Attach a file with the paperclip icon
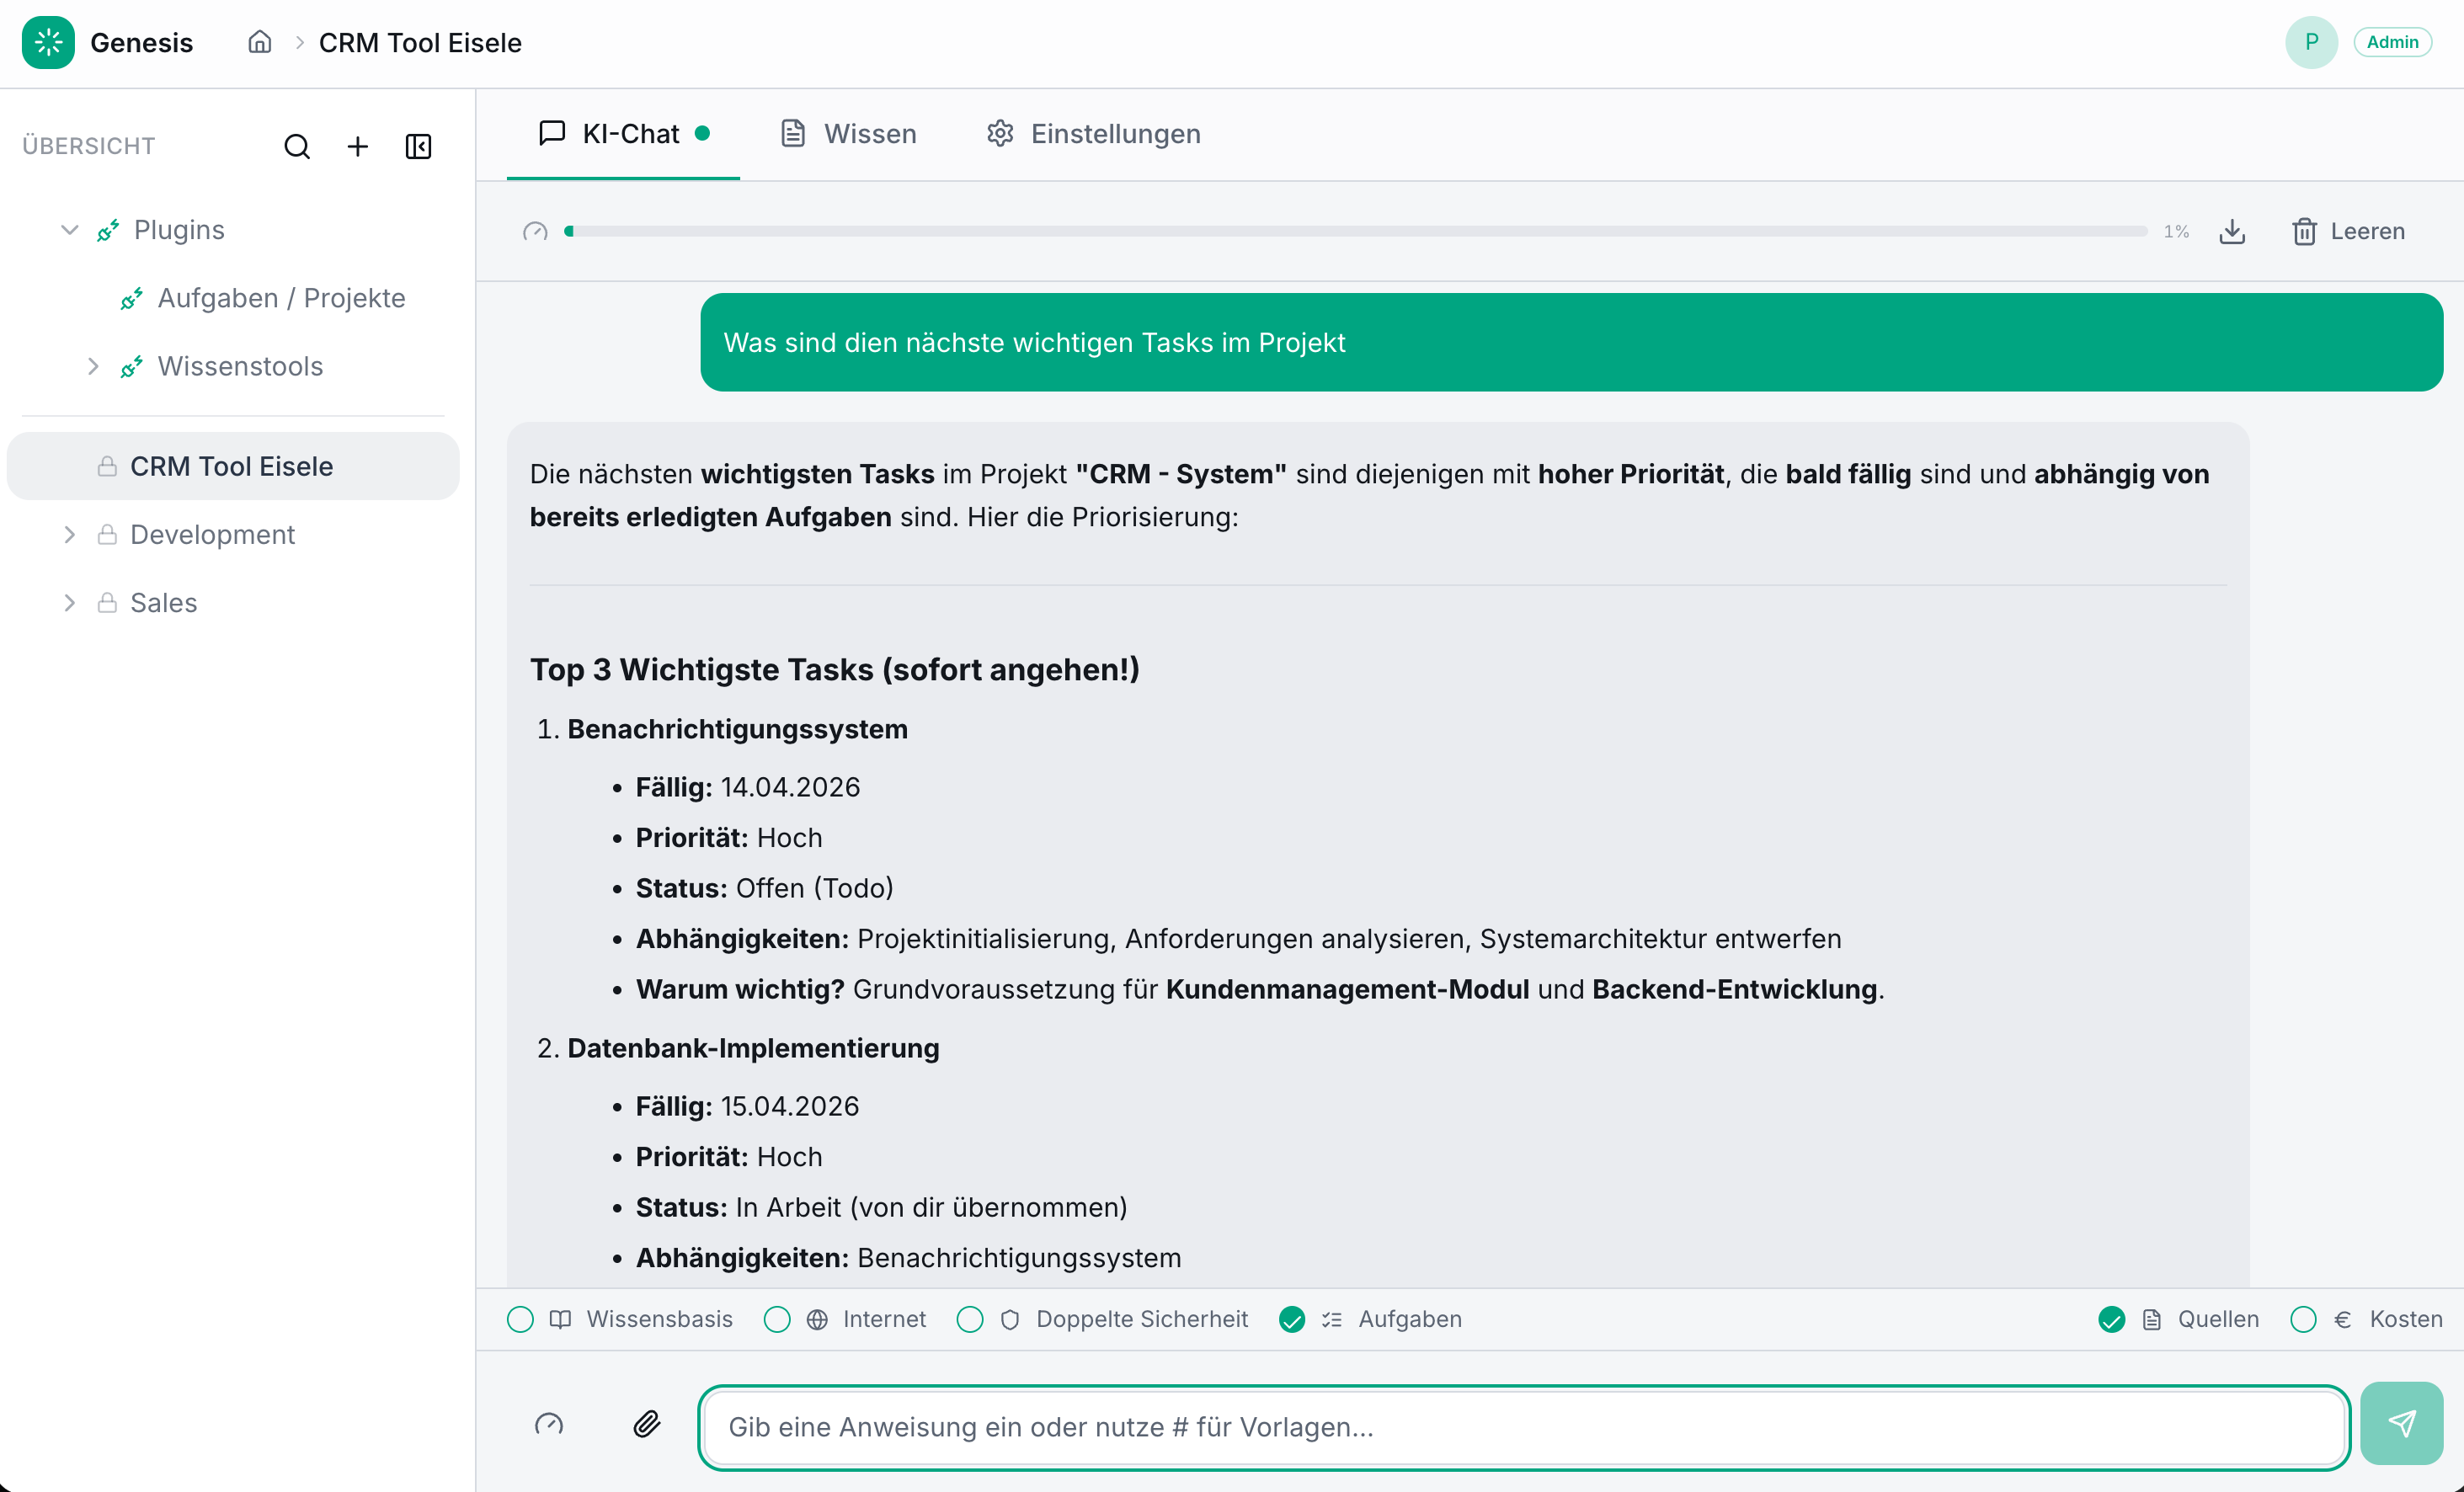This screenshot has width=2464, height=1492. (x=646, y=1426)
